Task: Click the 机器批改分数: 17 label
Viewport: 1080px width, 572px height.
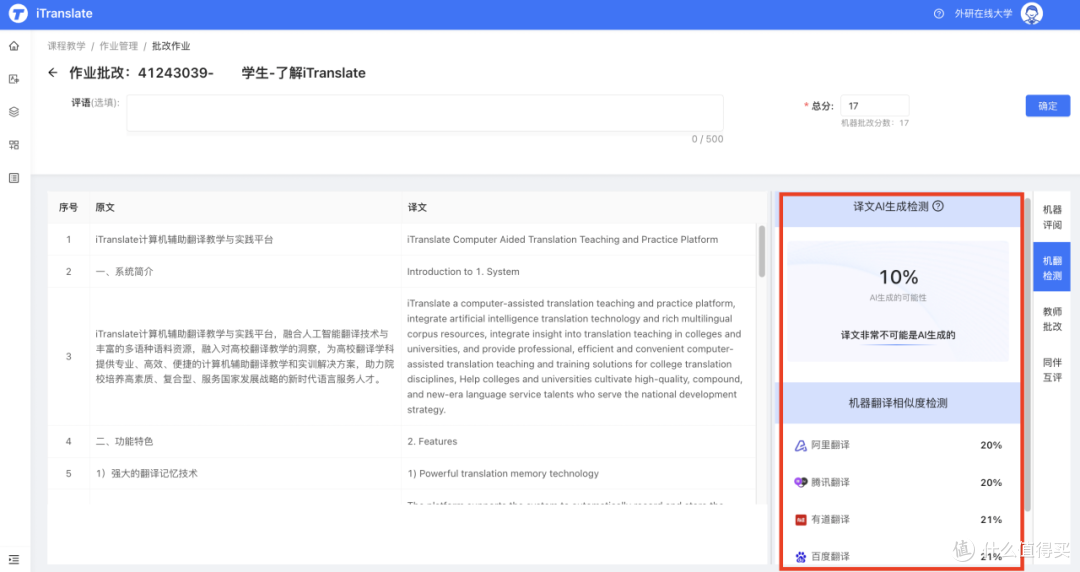Action: coord(875,123)
